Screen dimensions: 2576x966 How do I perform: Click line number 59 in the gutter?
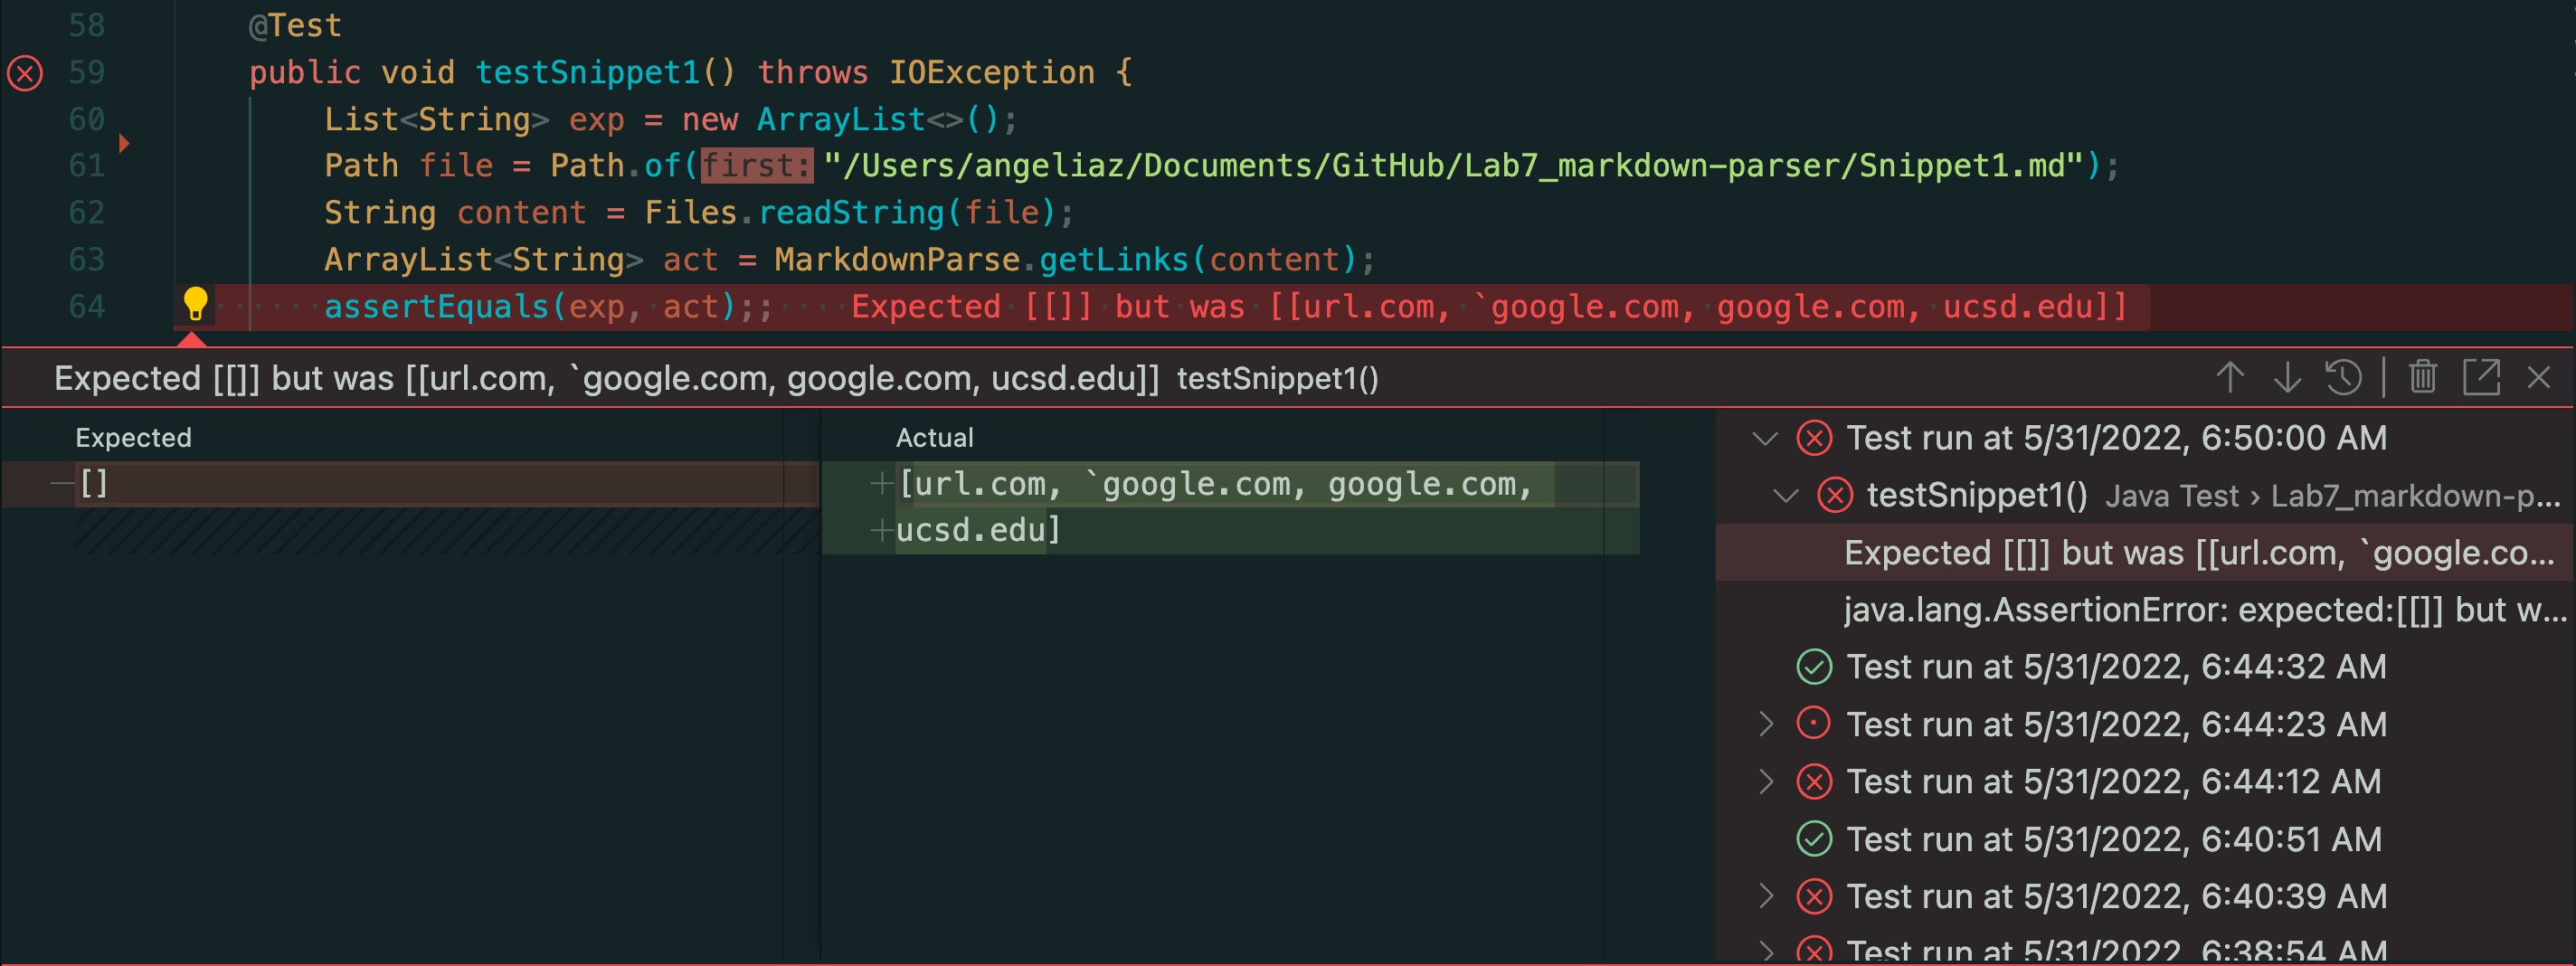click(86, 72)
